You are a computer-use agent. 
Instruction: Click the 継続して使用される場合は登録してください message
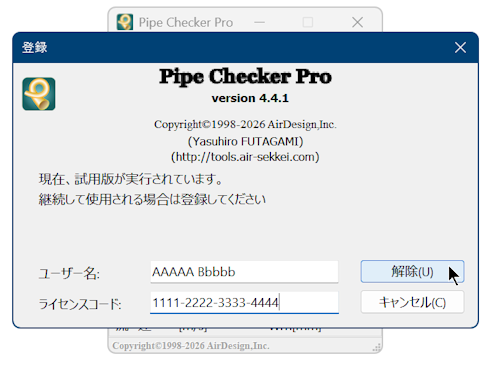[152, 199]
